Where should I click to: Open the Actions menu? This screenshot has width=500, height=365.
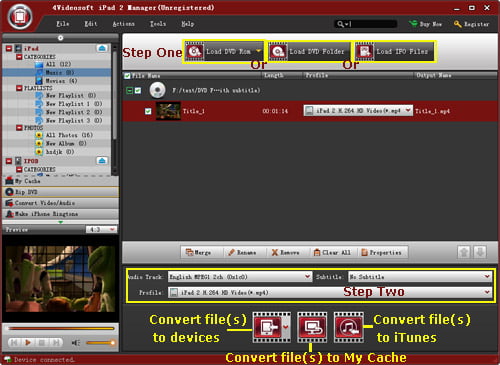pyautogui.click(x=124, y=24)
